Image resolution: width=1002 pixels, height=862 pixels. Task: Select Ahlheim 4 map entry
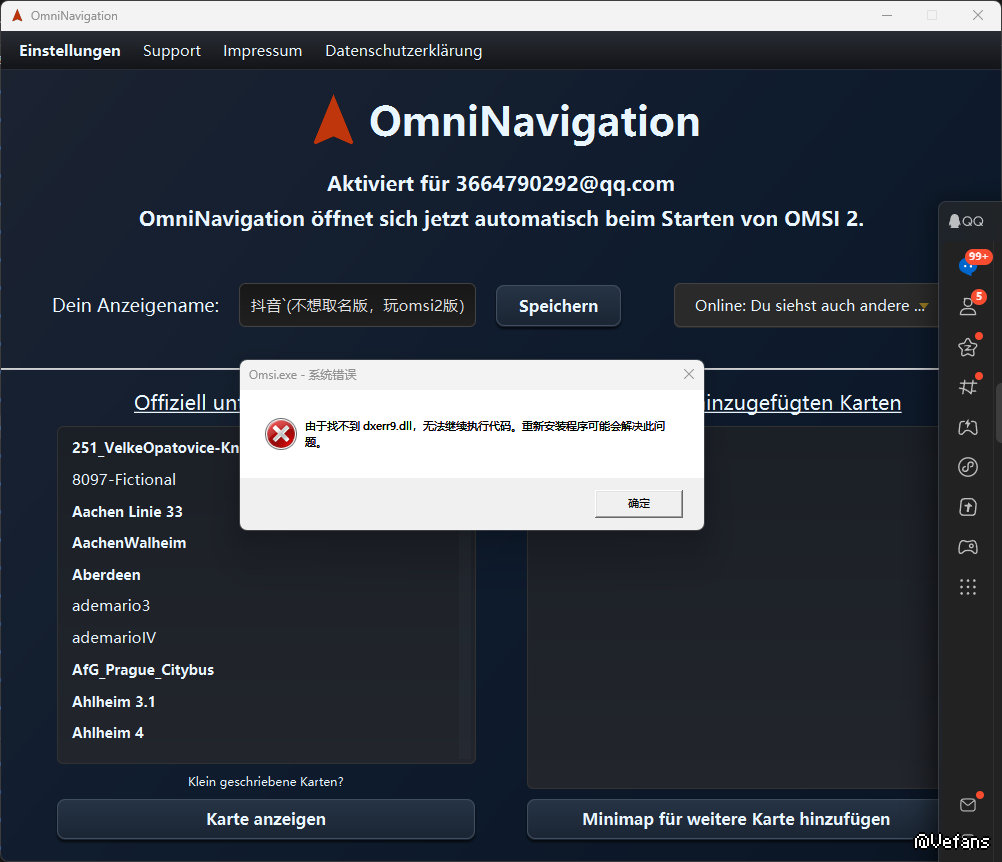[108, 733]
